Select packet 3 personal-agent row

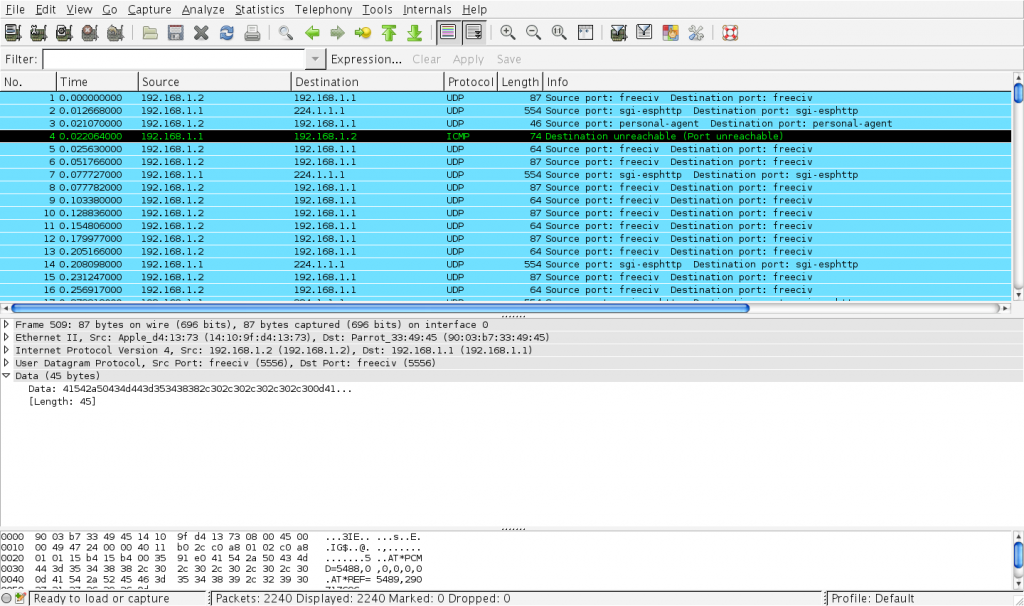[x=505, y=123]
